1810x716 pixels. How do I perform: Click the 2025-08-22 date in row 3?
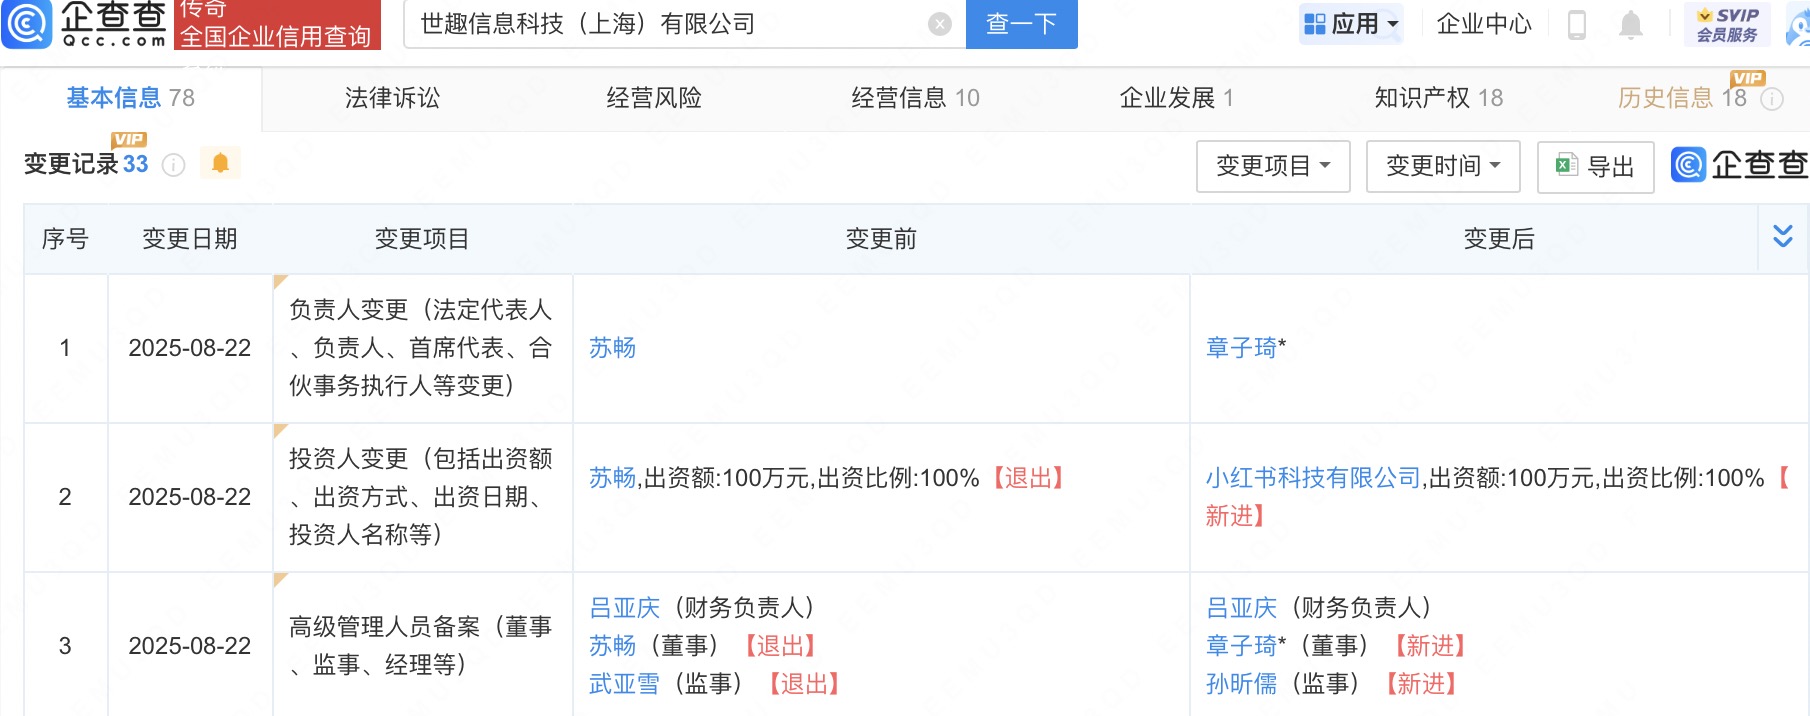point(190,646)
